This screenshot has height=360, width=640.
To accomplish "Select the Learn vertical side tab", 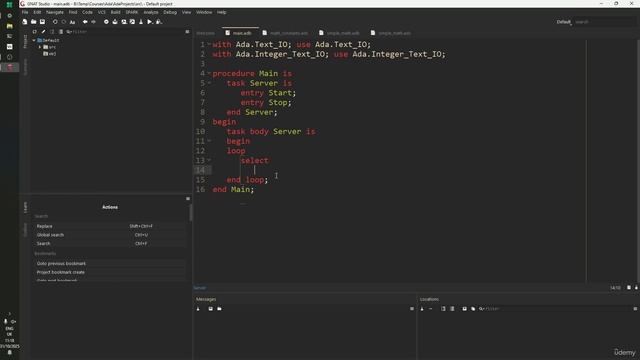I will click(25, 207).
